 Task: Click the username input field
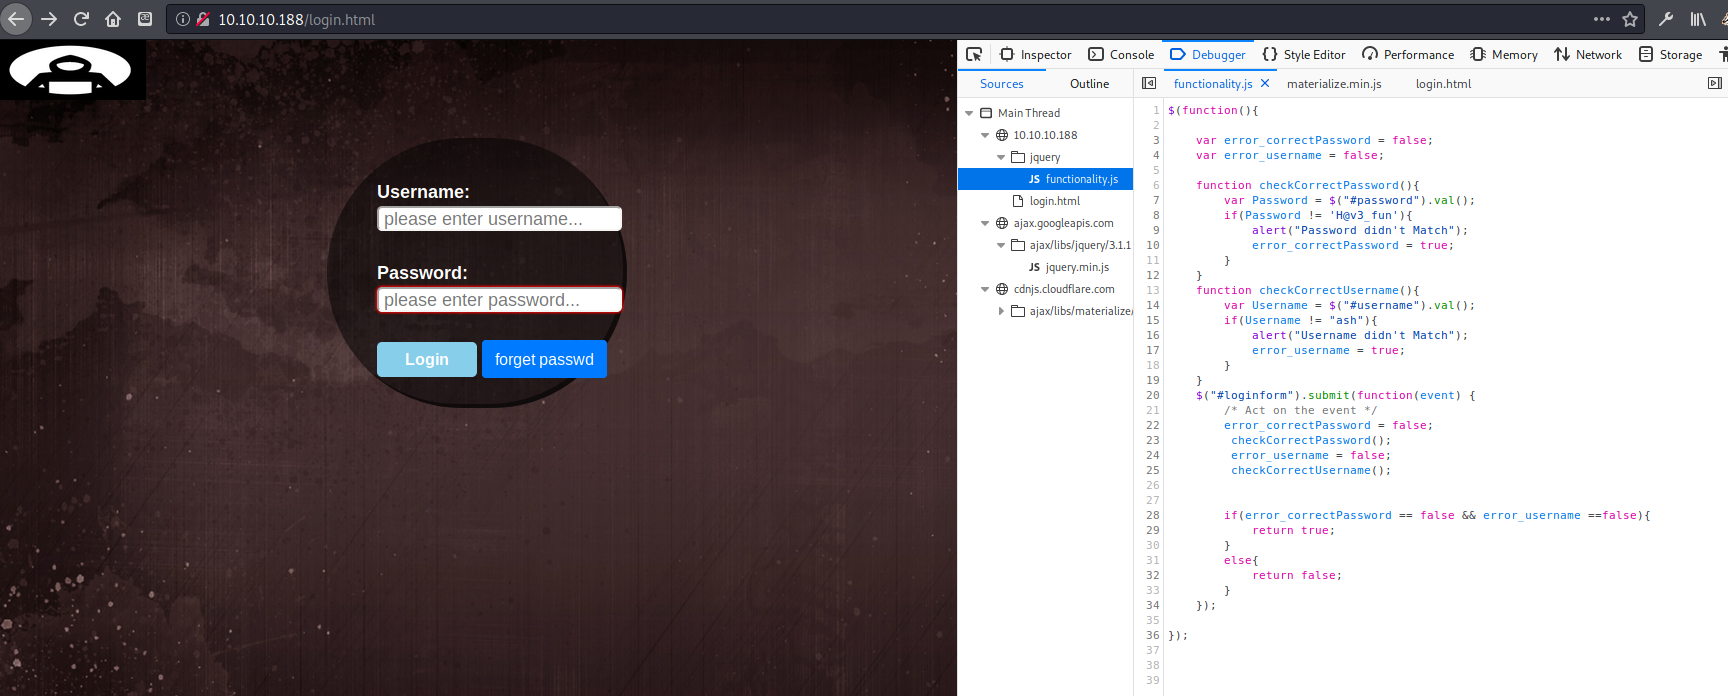coord(499,219)
